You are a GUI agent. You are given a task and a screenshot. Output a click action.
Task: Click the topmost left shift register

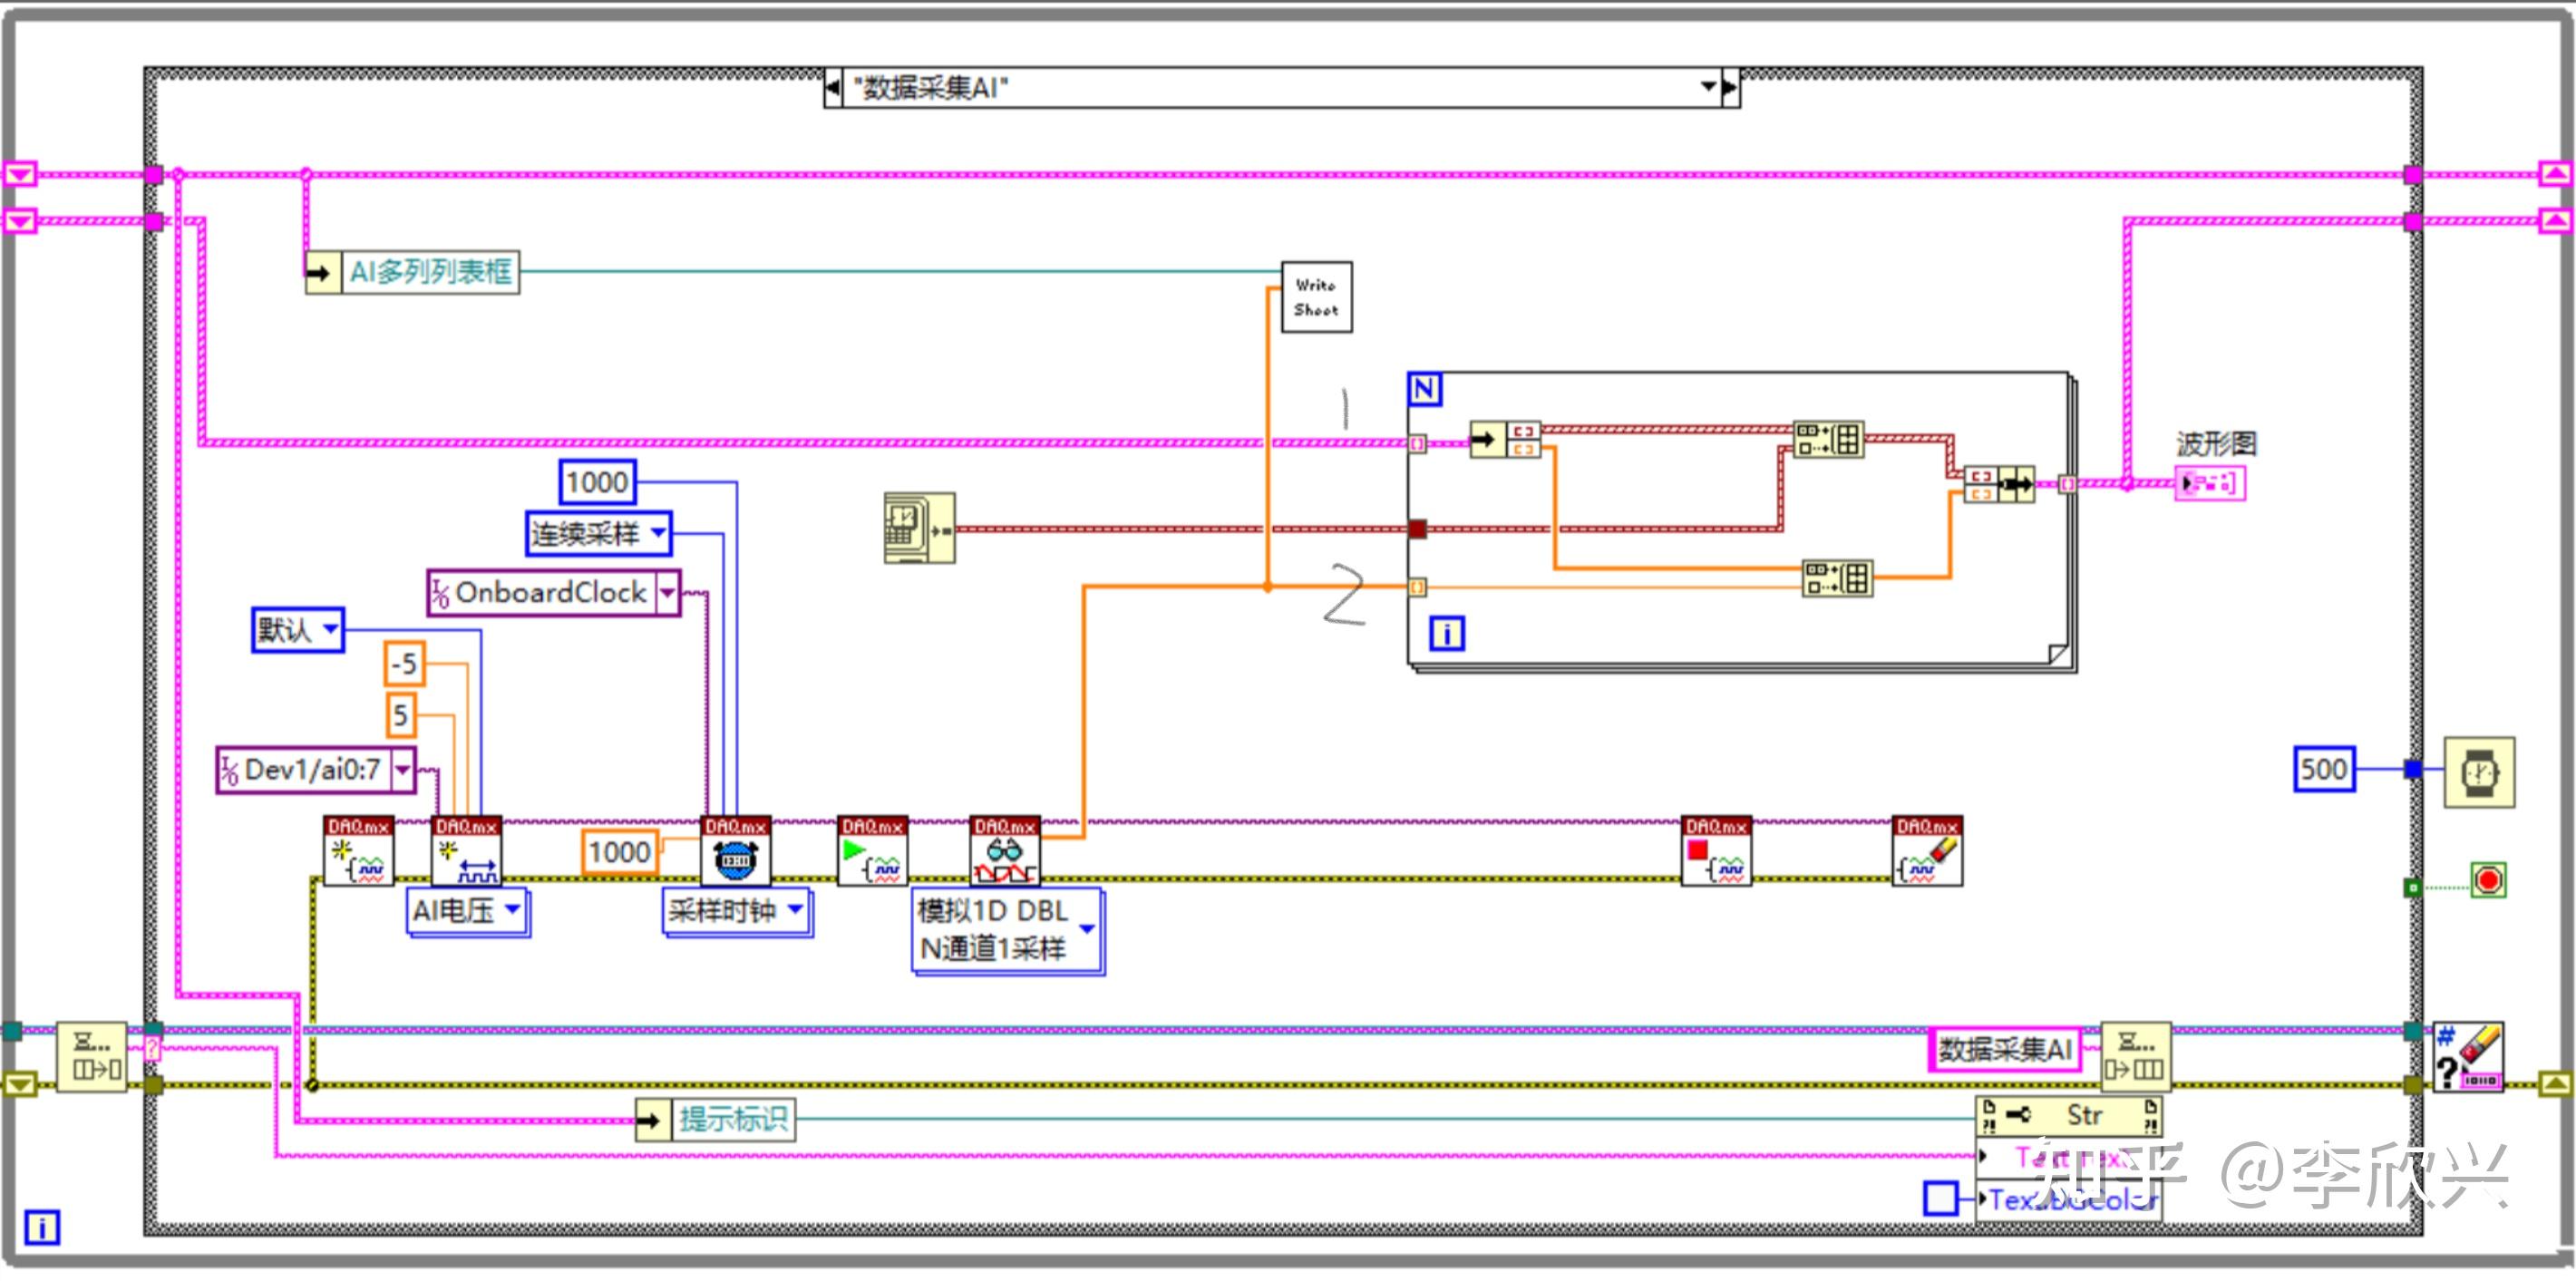tap(20, 175)
